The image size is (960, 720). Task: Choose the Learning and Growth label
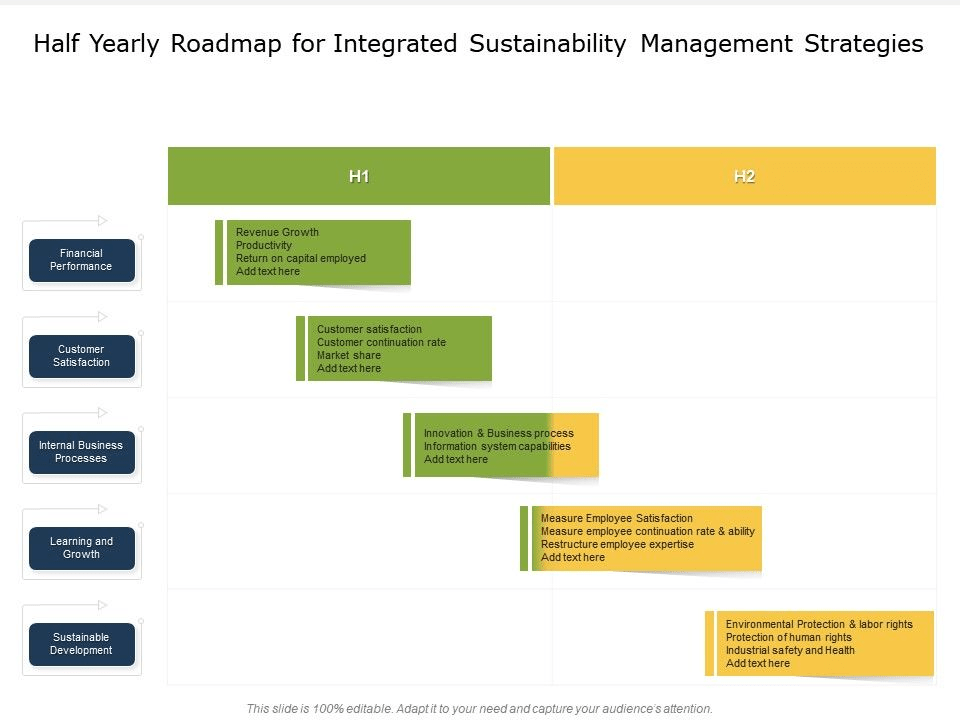click(82, 548)
